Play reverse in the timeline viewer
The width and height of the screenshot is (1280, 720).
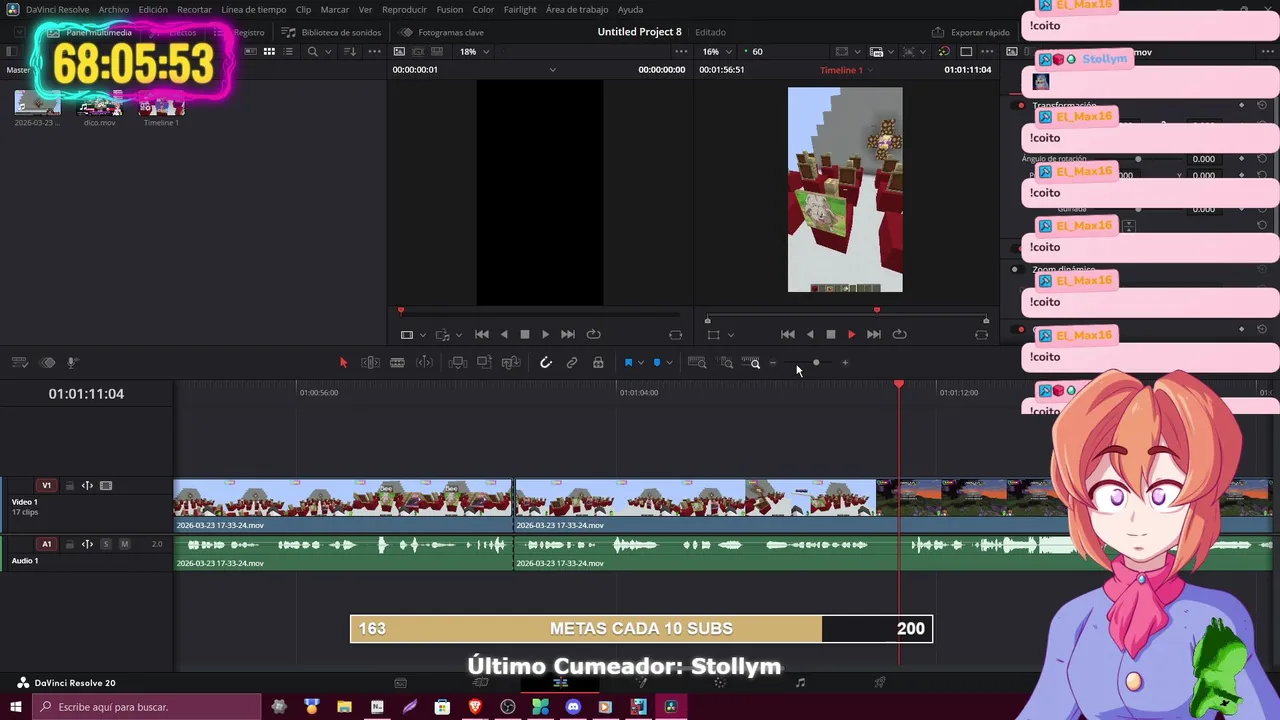810,335
